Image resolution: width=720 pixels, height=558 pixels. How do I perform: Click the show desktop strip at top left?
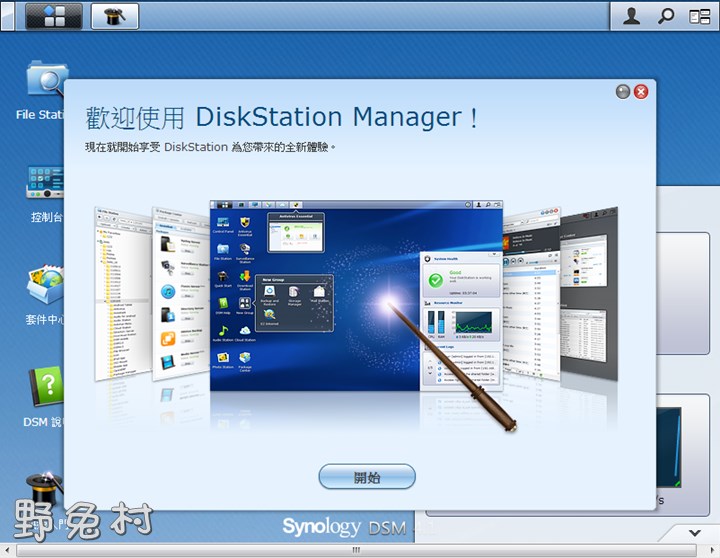click(x=7, y=16)
